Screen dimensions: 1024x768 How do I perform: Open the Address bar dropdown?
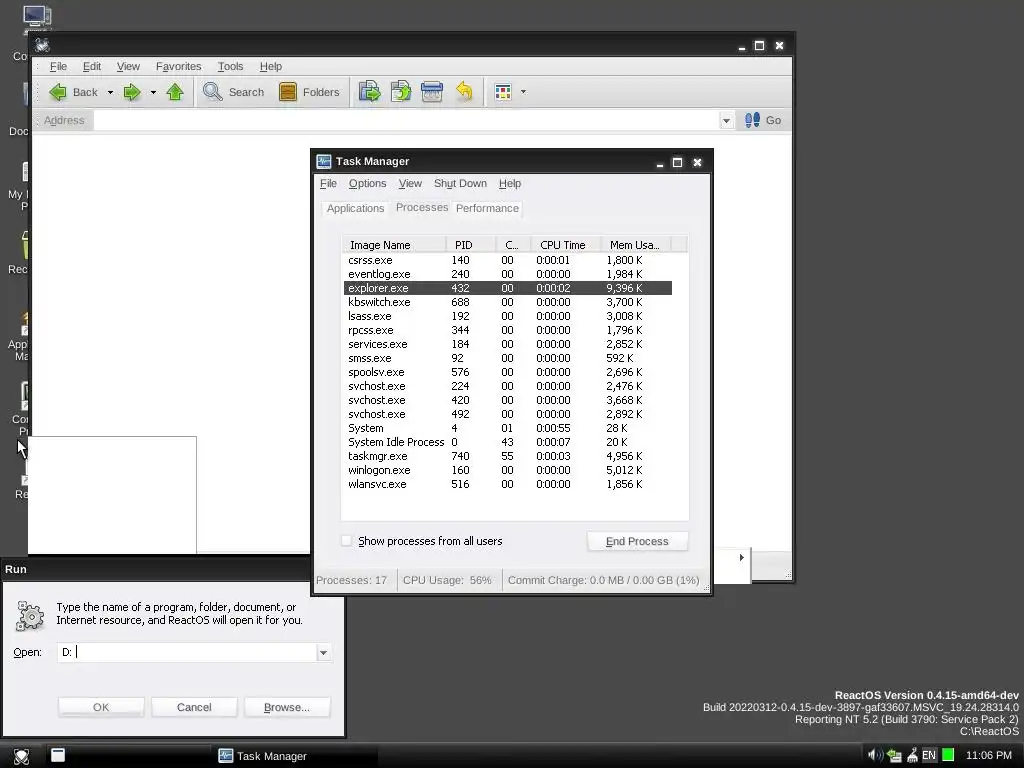point(726,121)
